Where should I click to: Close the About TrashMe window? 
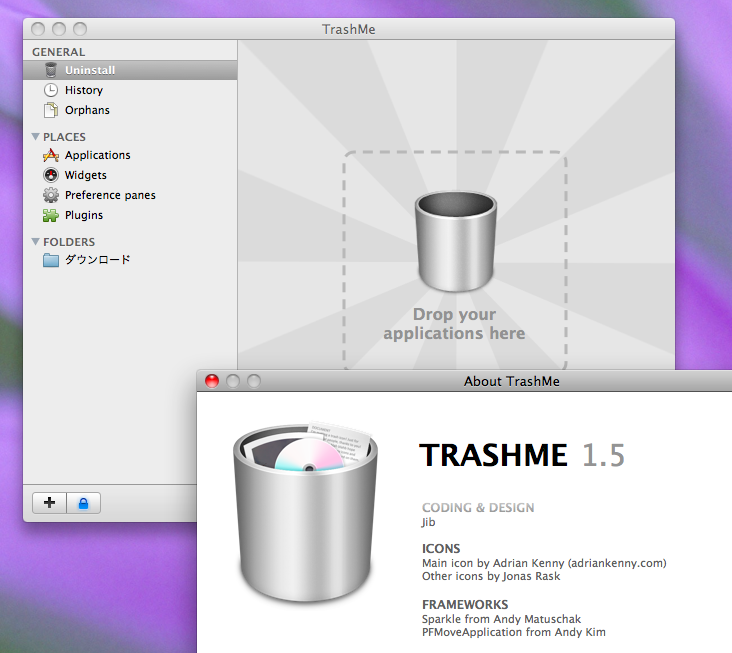pyautogui.click(x=212, y=381)
